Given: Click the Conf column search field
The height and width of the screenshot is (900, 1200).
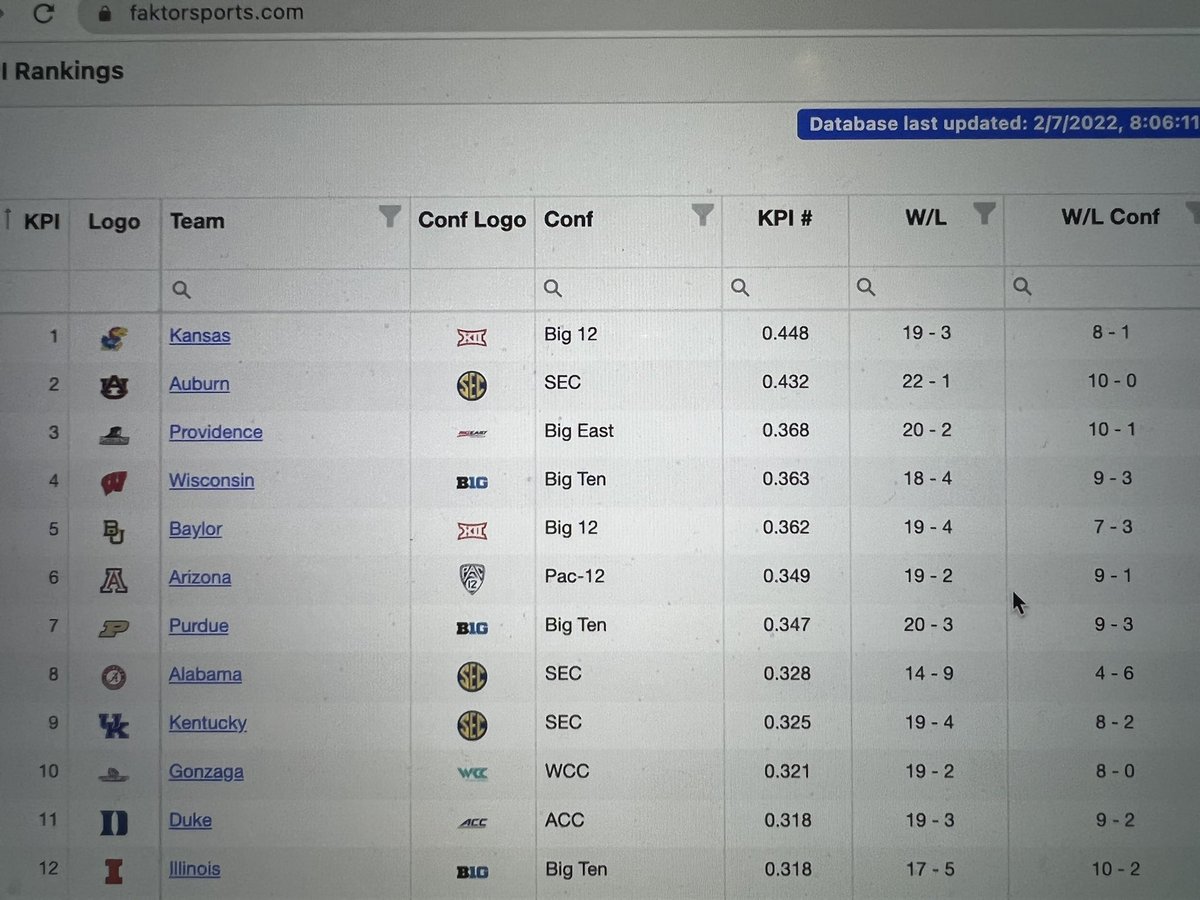Looking at the screenshot, I should pos(628,289).
